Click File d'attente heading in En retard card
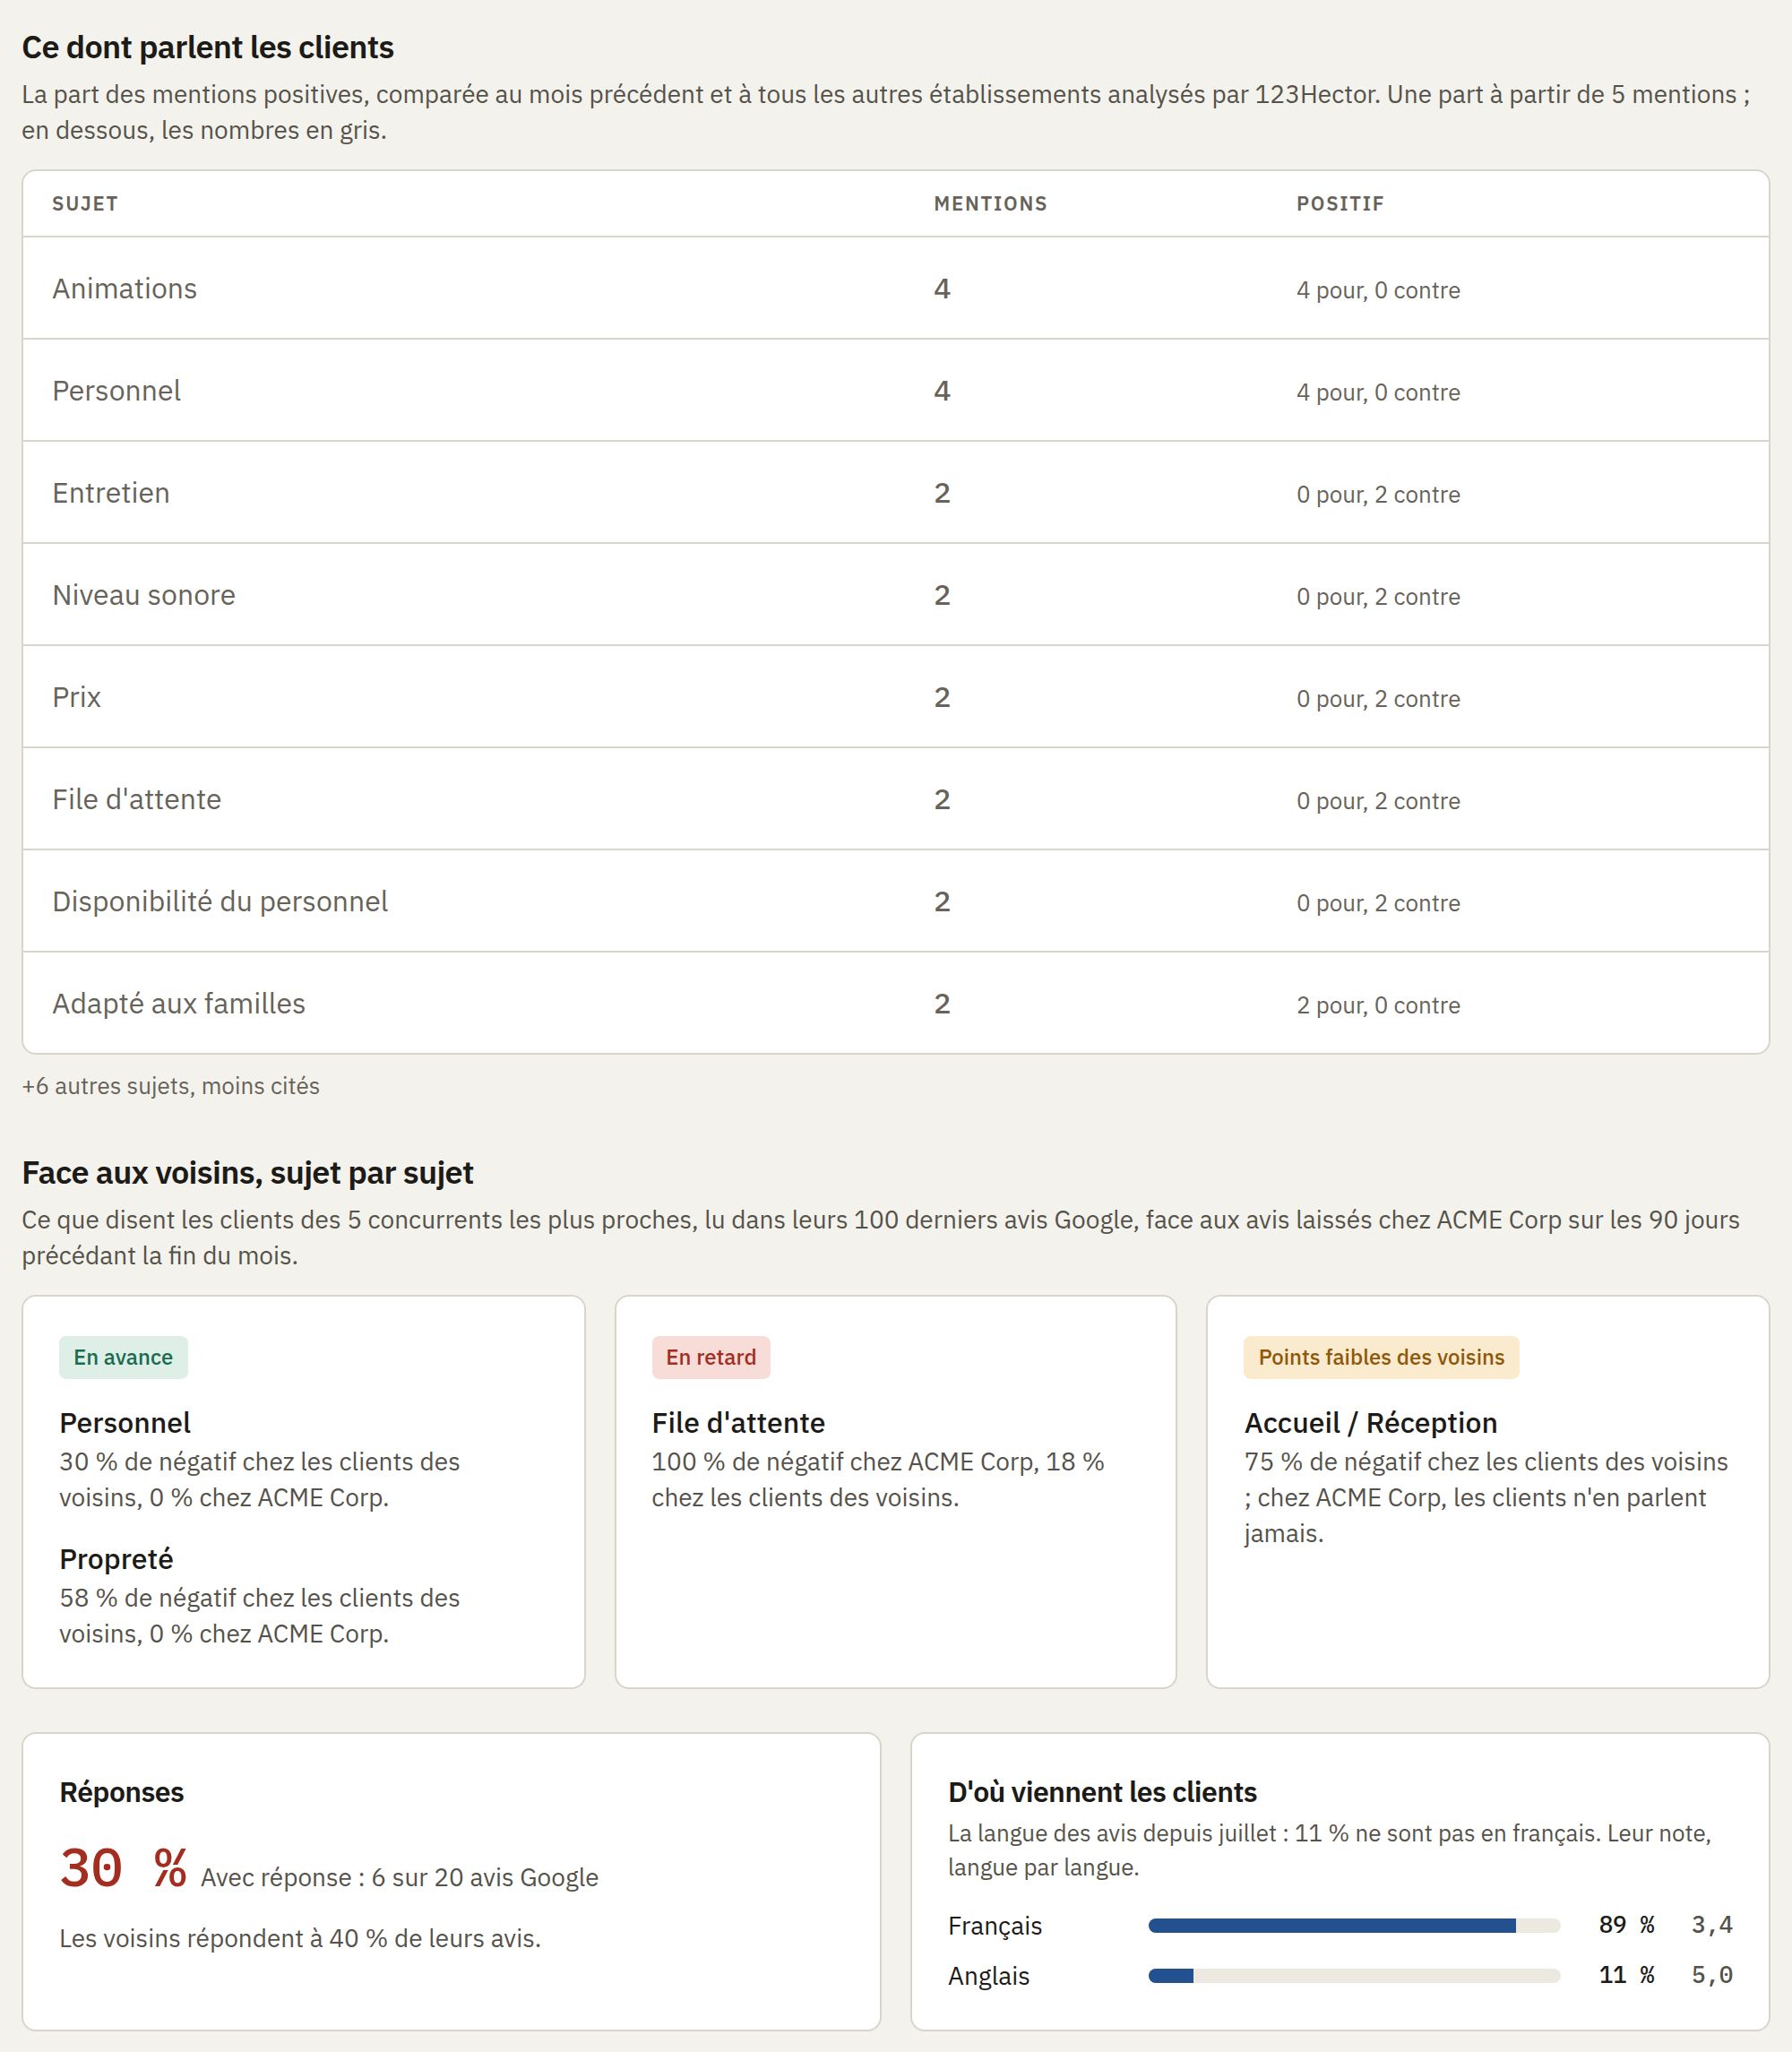Image resolution: width=1792 pixels, height=2052 pixels. point(738,1423)
